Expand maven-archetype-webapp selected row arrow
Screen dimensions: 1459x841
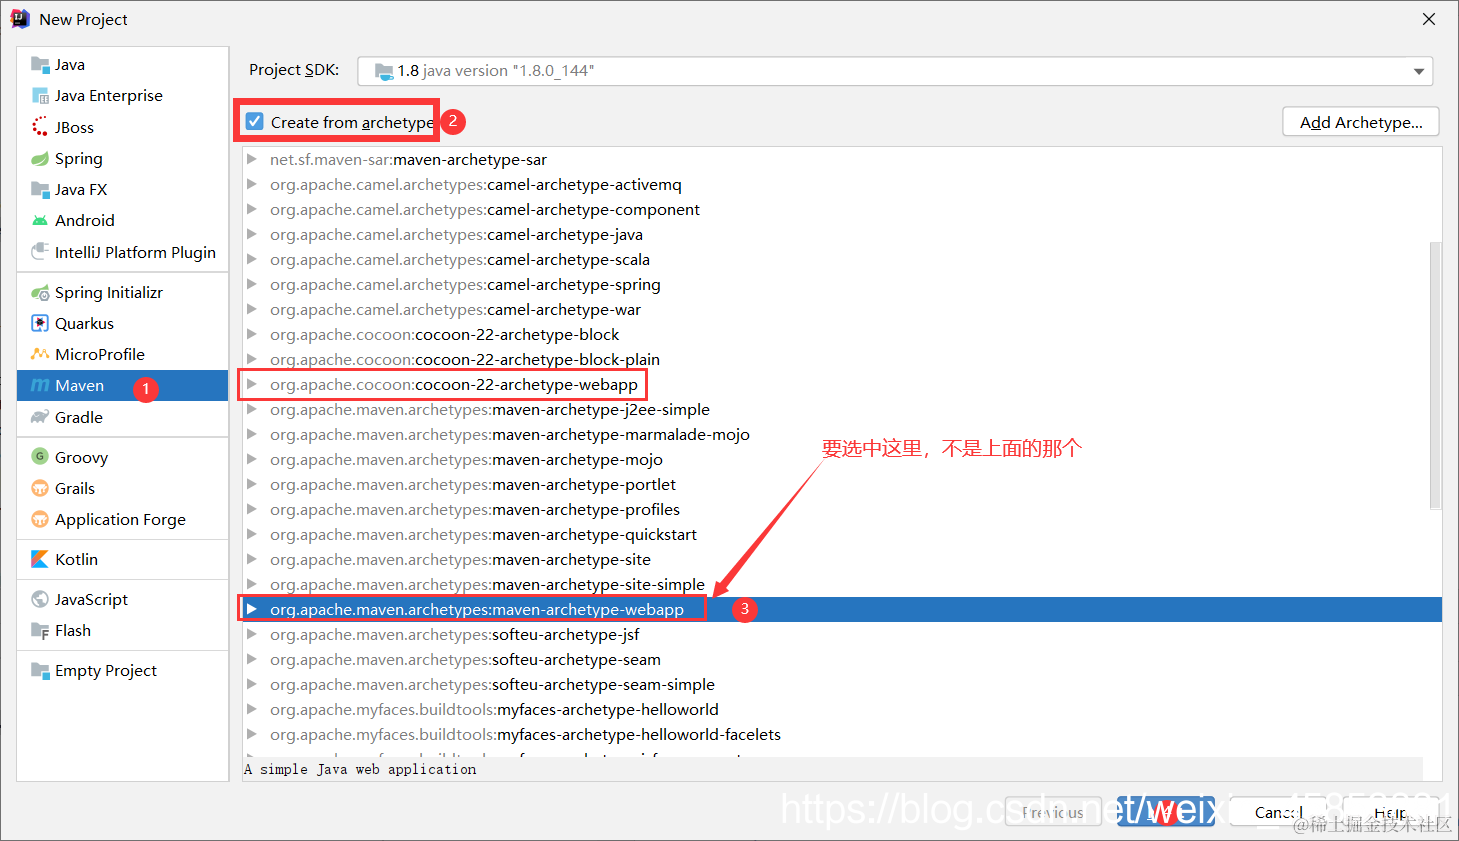click(x=252, y=609)
